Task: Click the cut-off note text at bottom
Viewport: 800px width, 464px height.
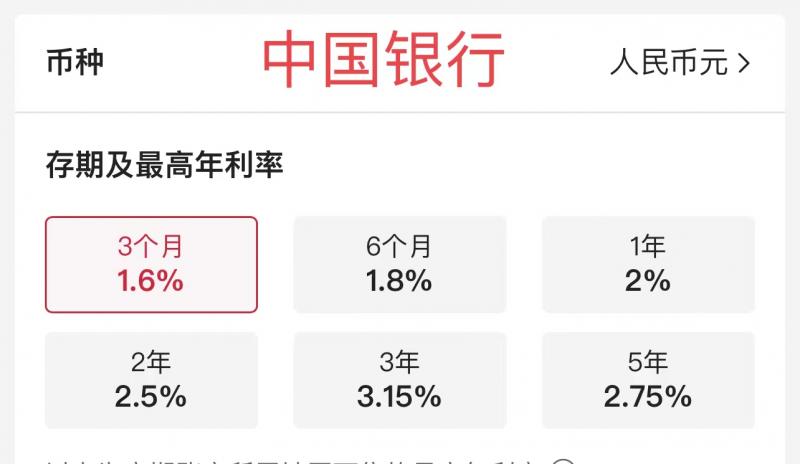Action: point(290,461)
